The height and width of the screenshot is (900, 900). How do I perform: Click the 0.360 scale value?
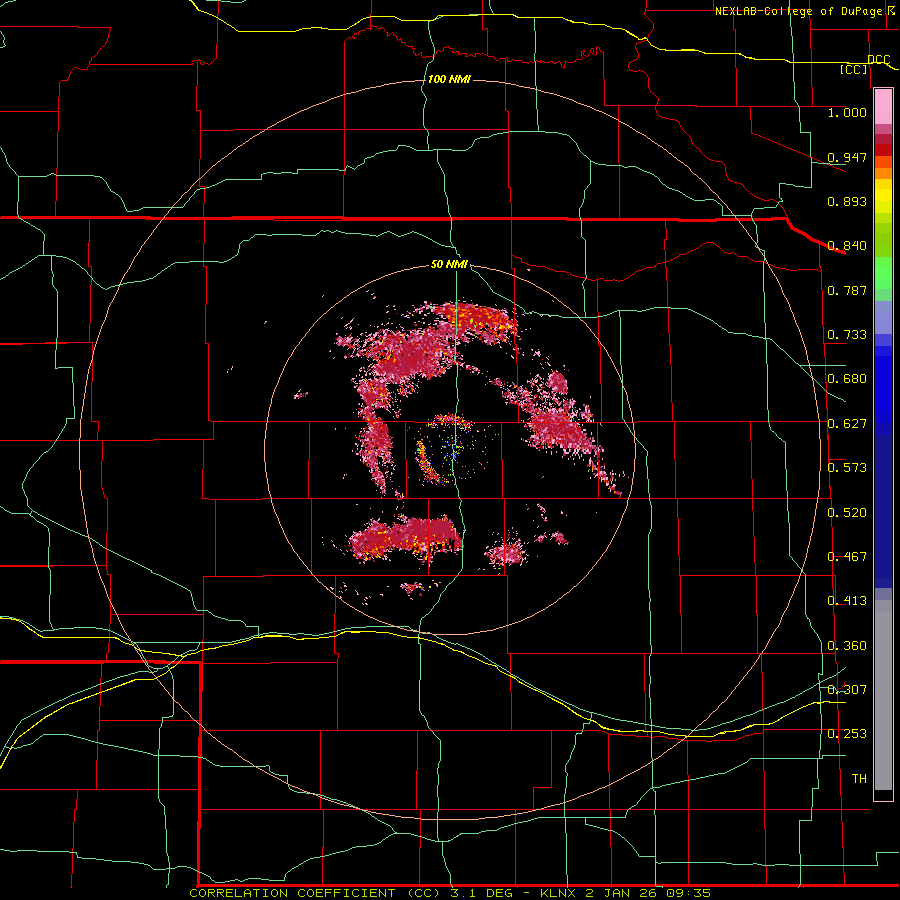coord(847,646)
